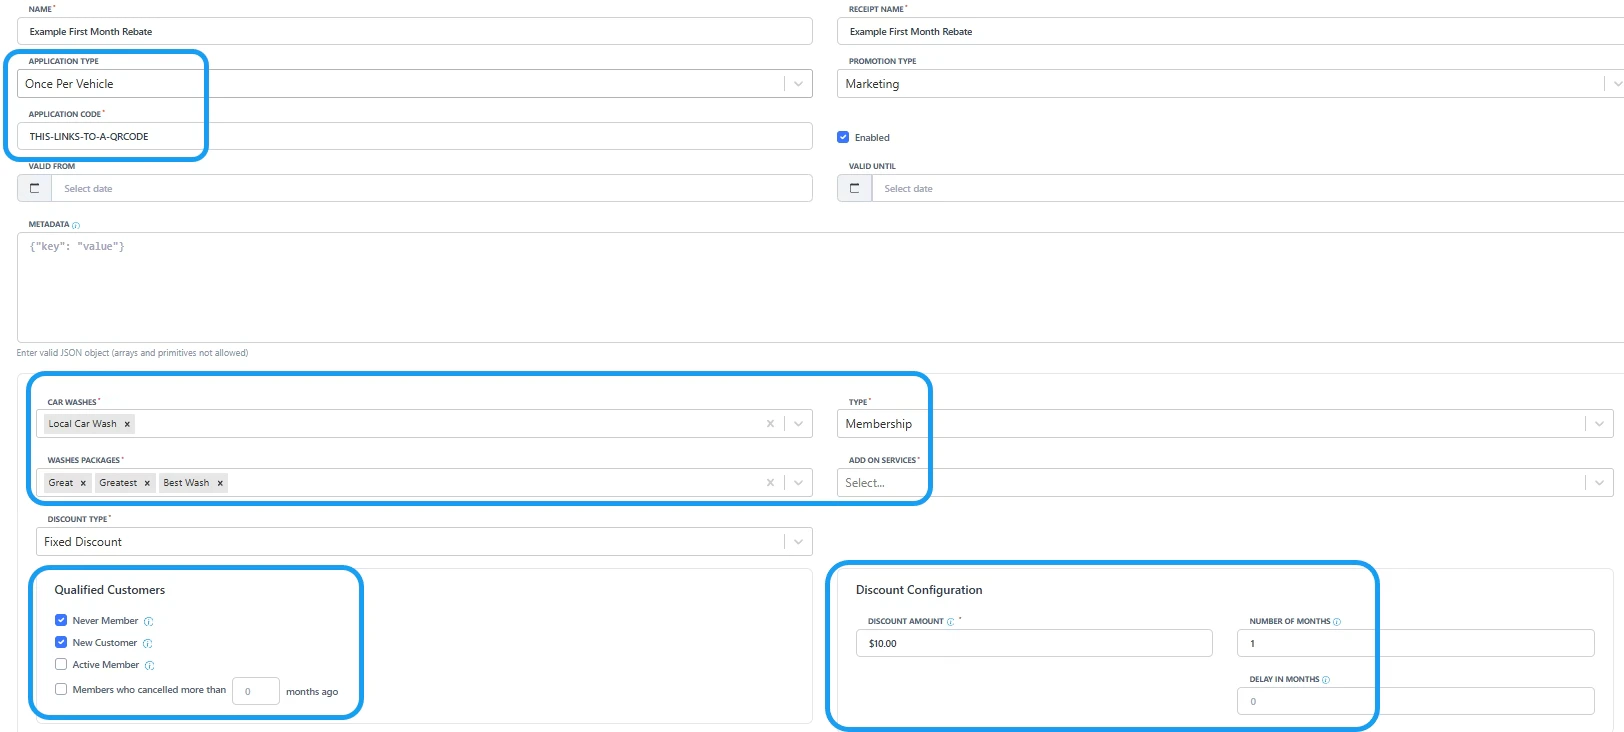Image resolution: width=1624 pixels, height=732 pixels.
Task: Open the Add On Services dropdown
Action: [x=1225, y=483]
